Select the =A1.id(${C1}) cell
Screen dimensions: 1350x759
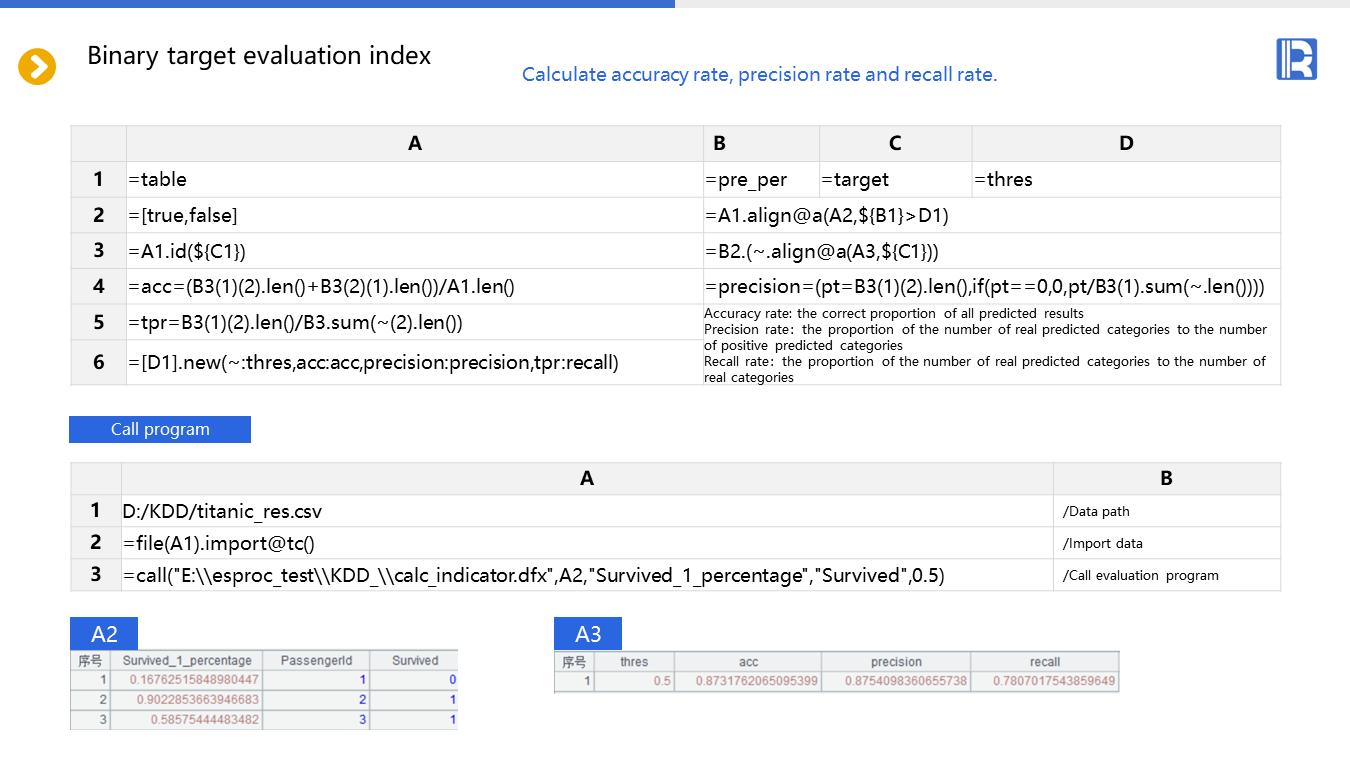414,251
